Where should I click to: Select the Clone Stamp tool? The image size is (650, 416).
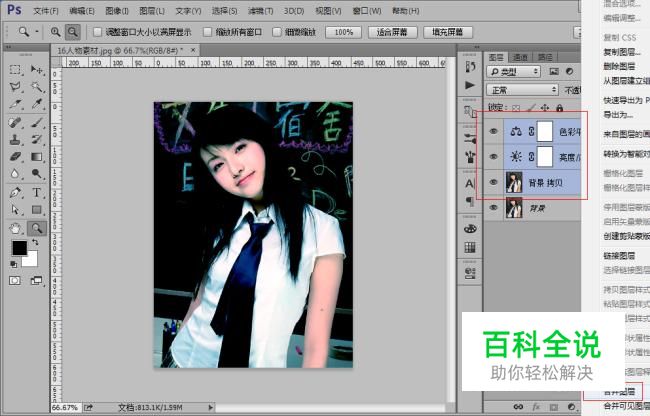point(15,139)
